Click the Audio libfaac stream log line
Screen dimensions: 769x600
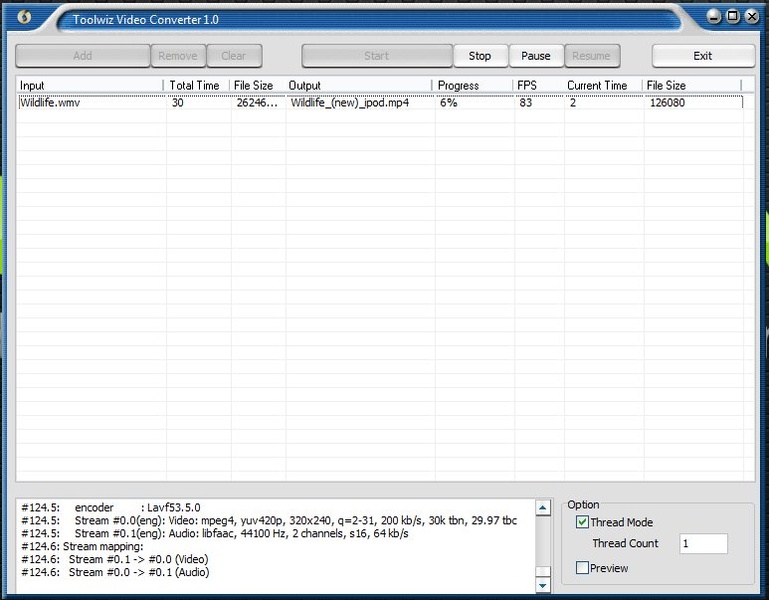(215, 533)
